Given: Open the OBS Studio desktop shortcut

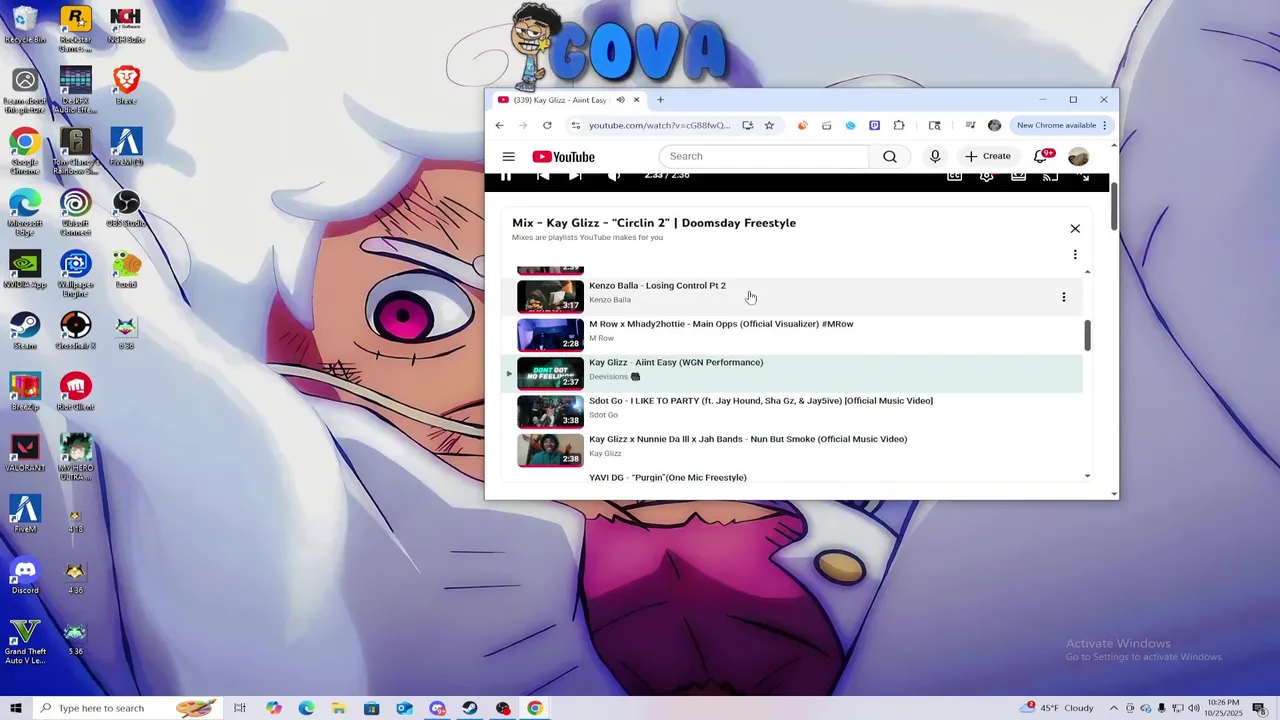Looking at the screenshot, I should click(x=126, y=208).
